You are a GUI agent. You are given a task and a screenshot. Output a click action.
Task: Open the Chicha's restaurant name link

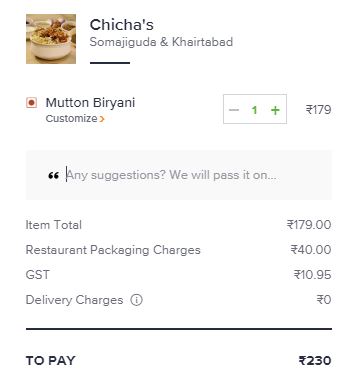coord(122,25)
